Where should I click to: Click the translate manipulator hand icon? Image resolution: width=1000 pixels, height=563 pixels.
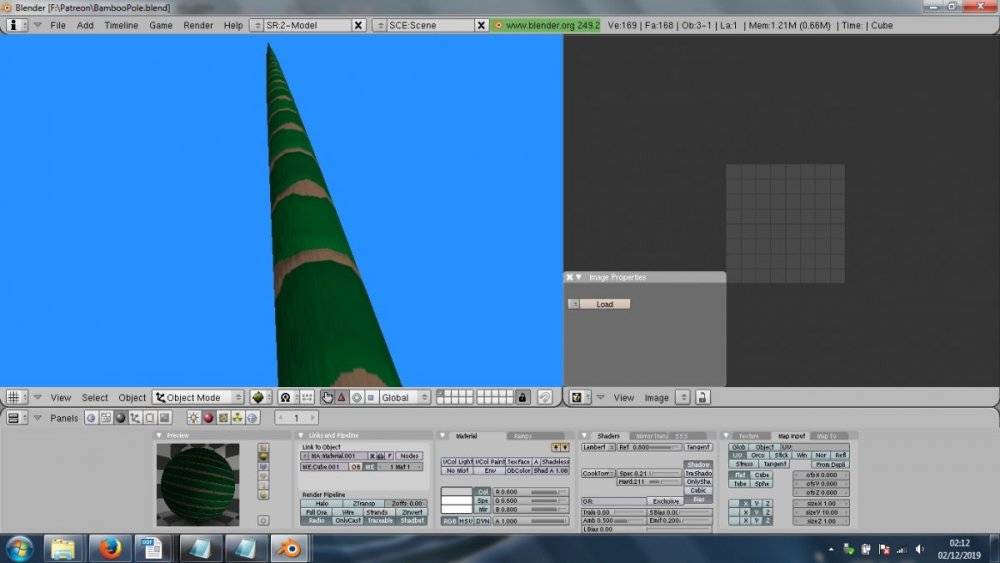pyautogui.click(x=327, y=397)
